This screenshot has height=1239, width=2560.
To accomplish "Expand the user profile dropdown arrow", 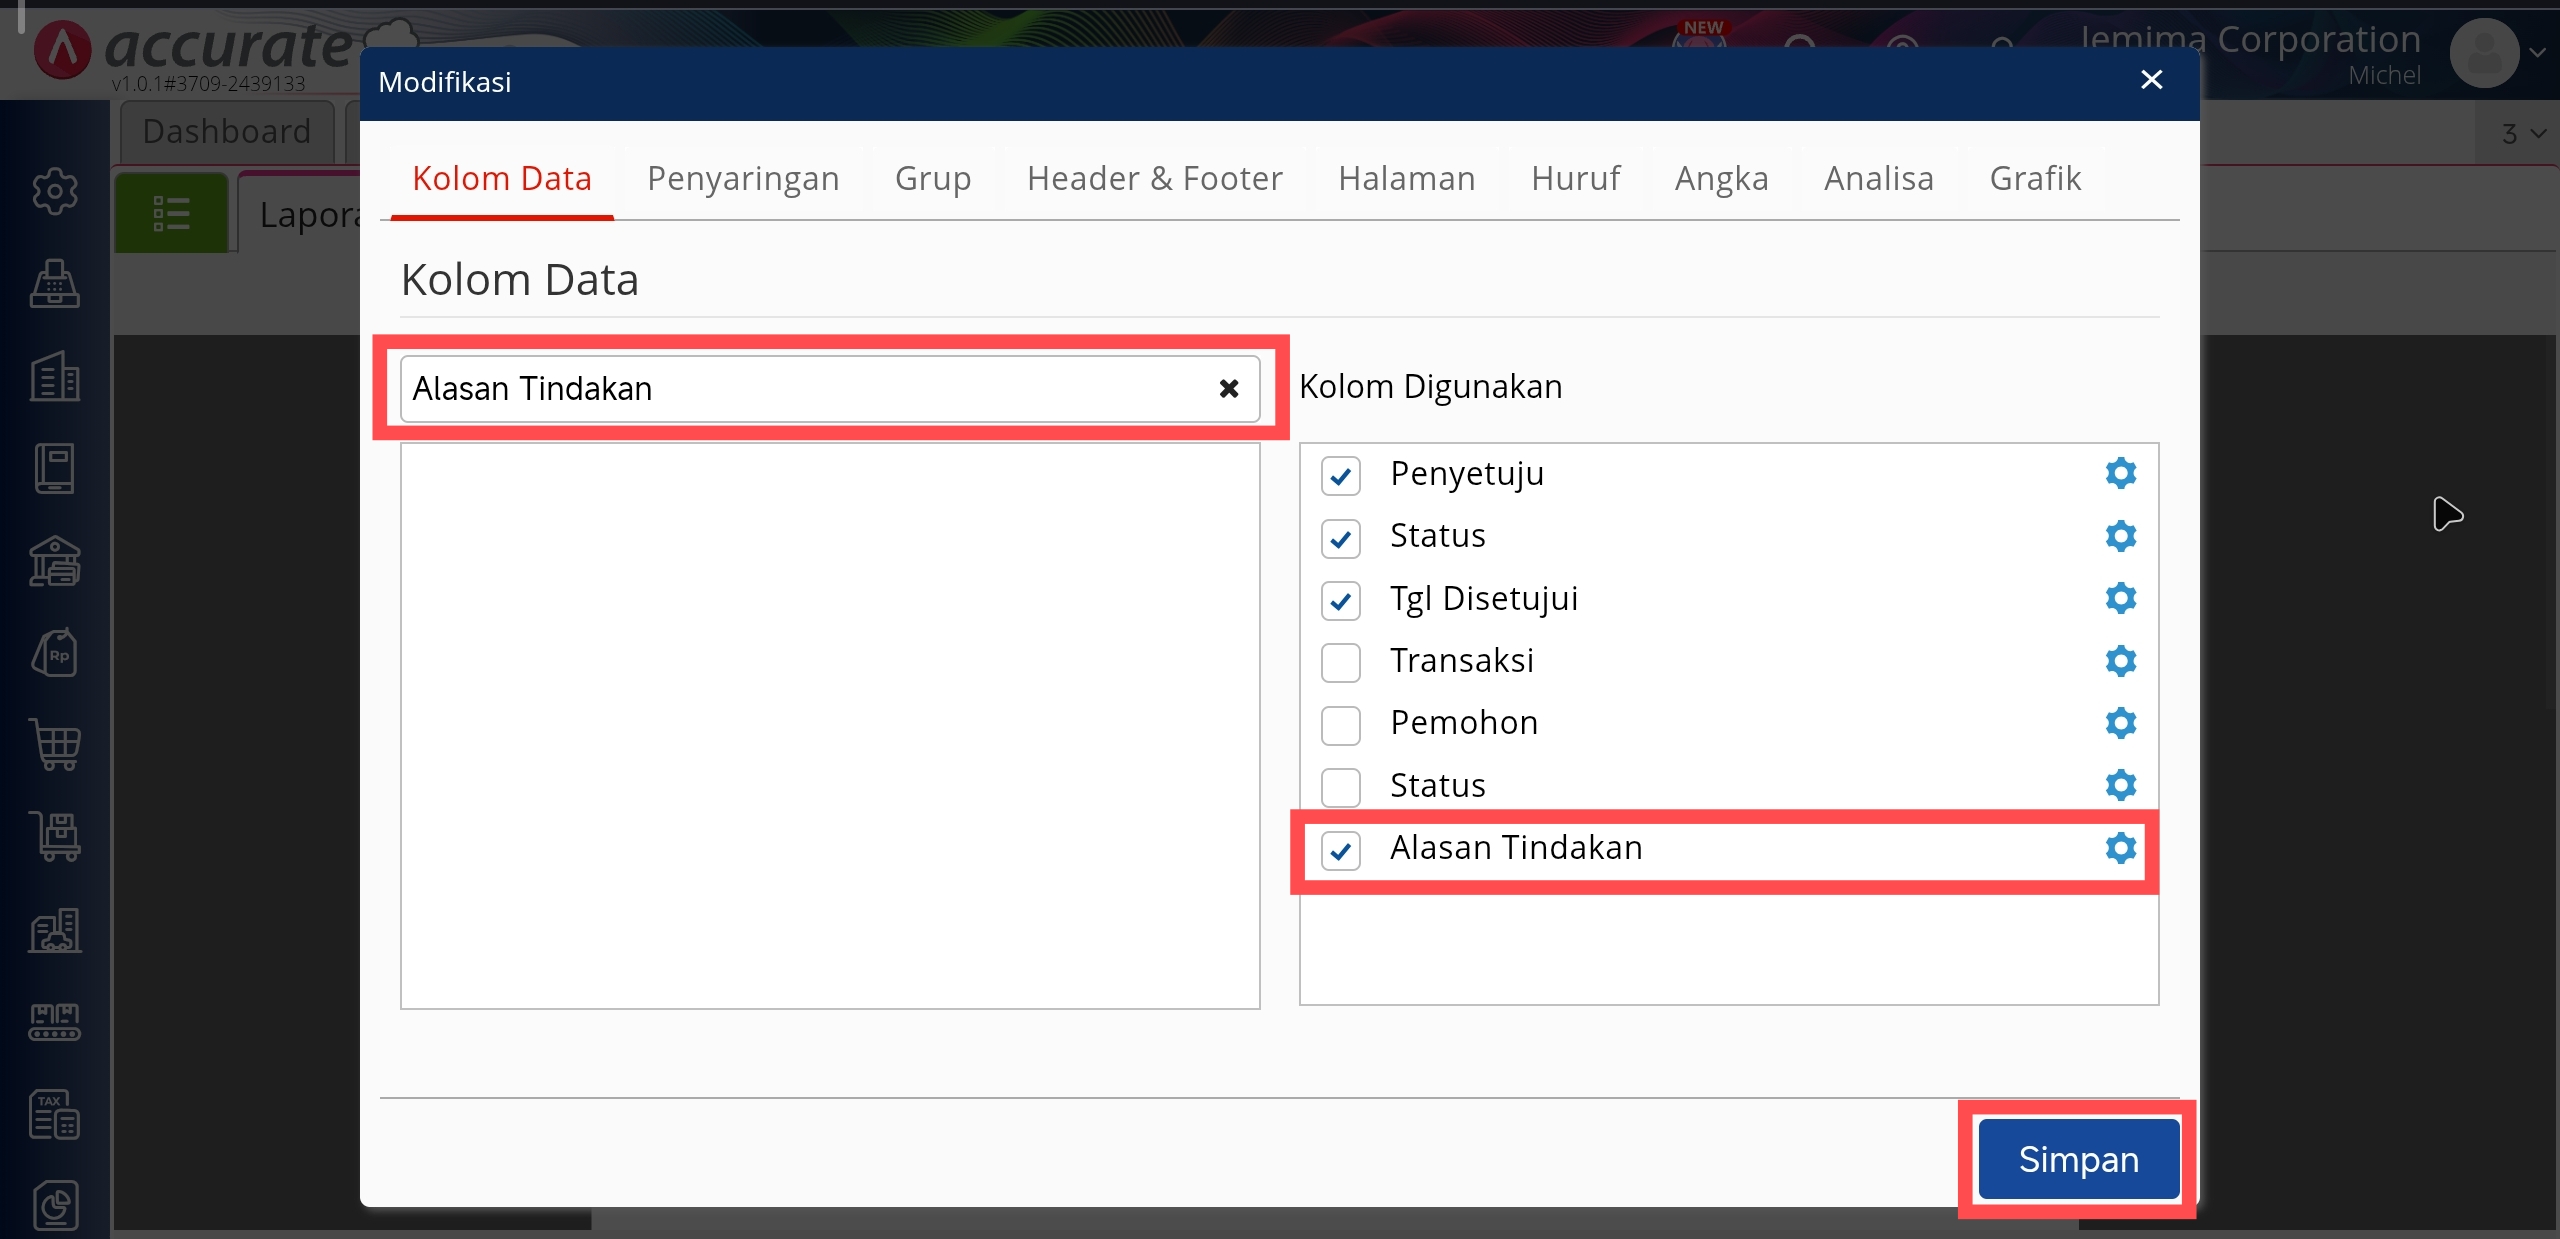I will tap(2537, 53).
